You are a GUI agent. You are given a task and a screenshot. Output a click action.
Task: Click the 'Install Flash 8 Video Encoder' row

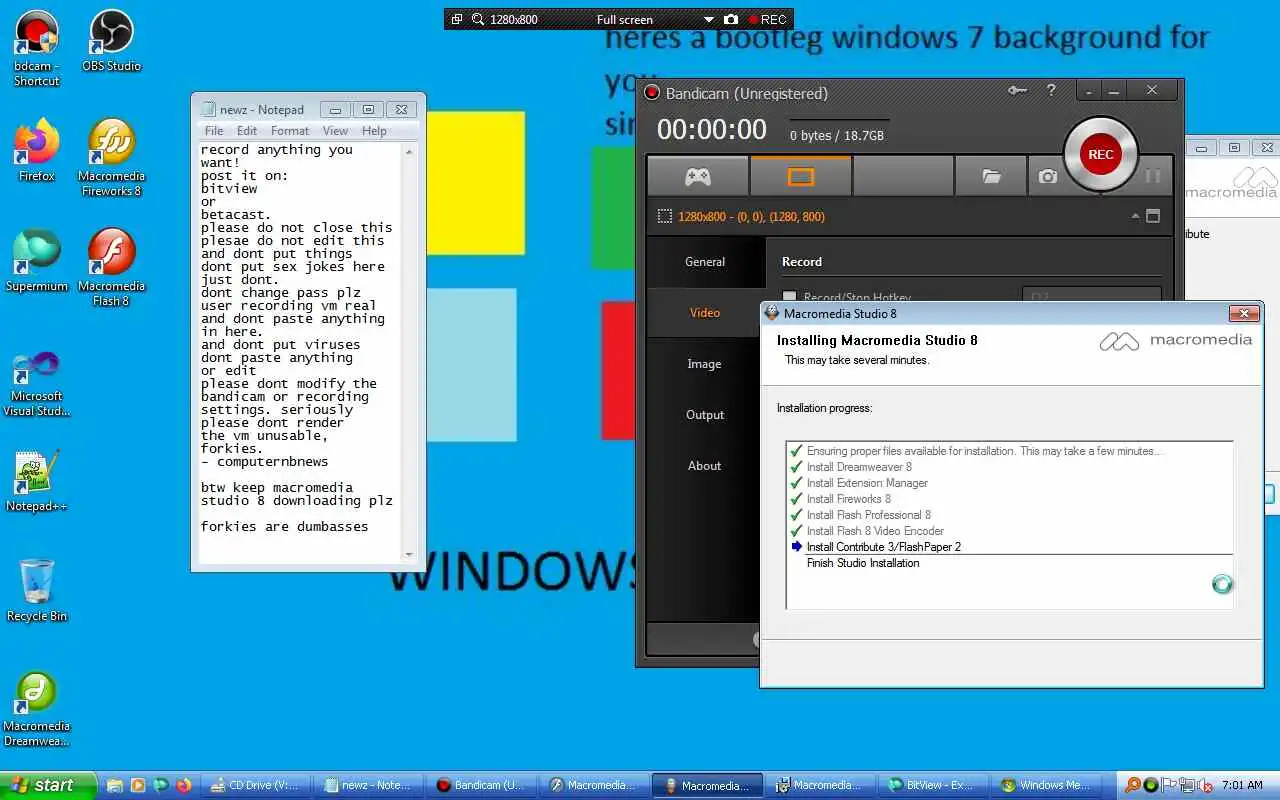(x=1009, y=531)
